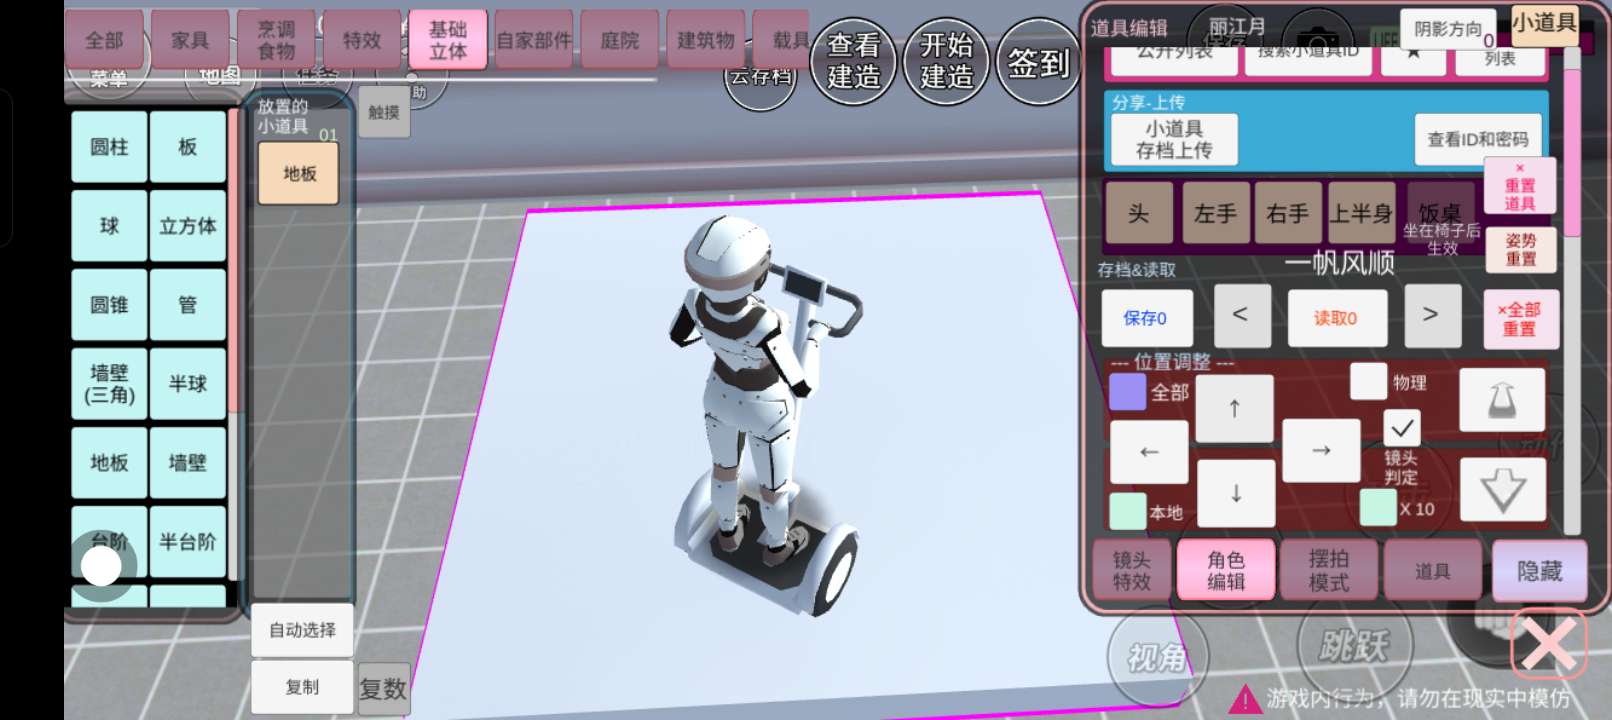
Task: Tap the 复制 copy button
Action: [x=302, y=687]
